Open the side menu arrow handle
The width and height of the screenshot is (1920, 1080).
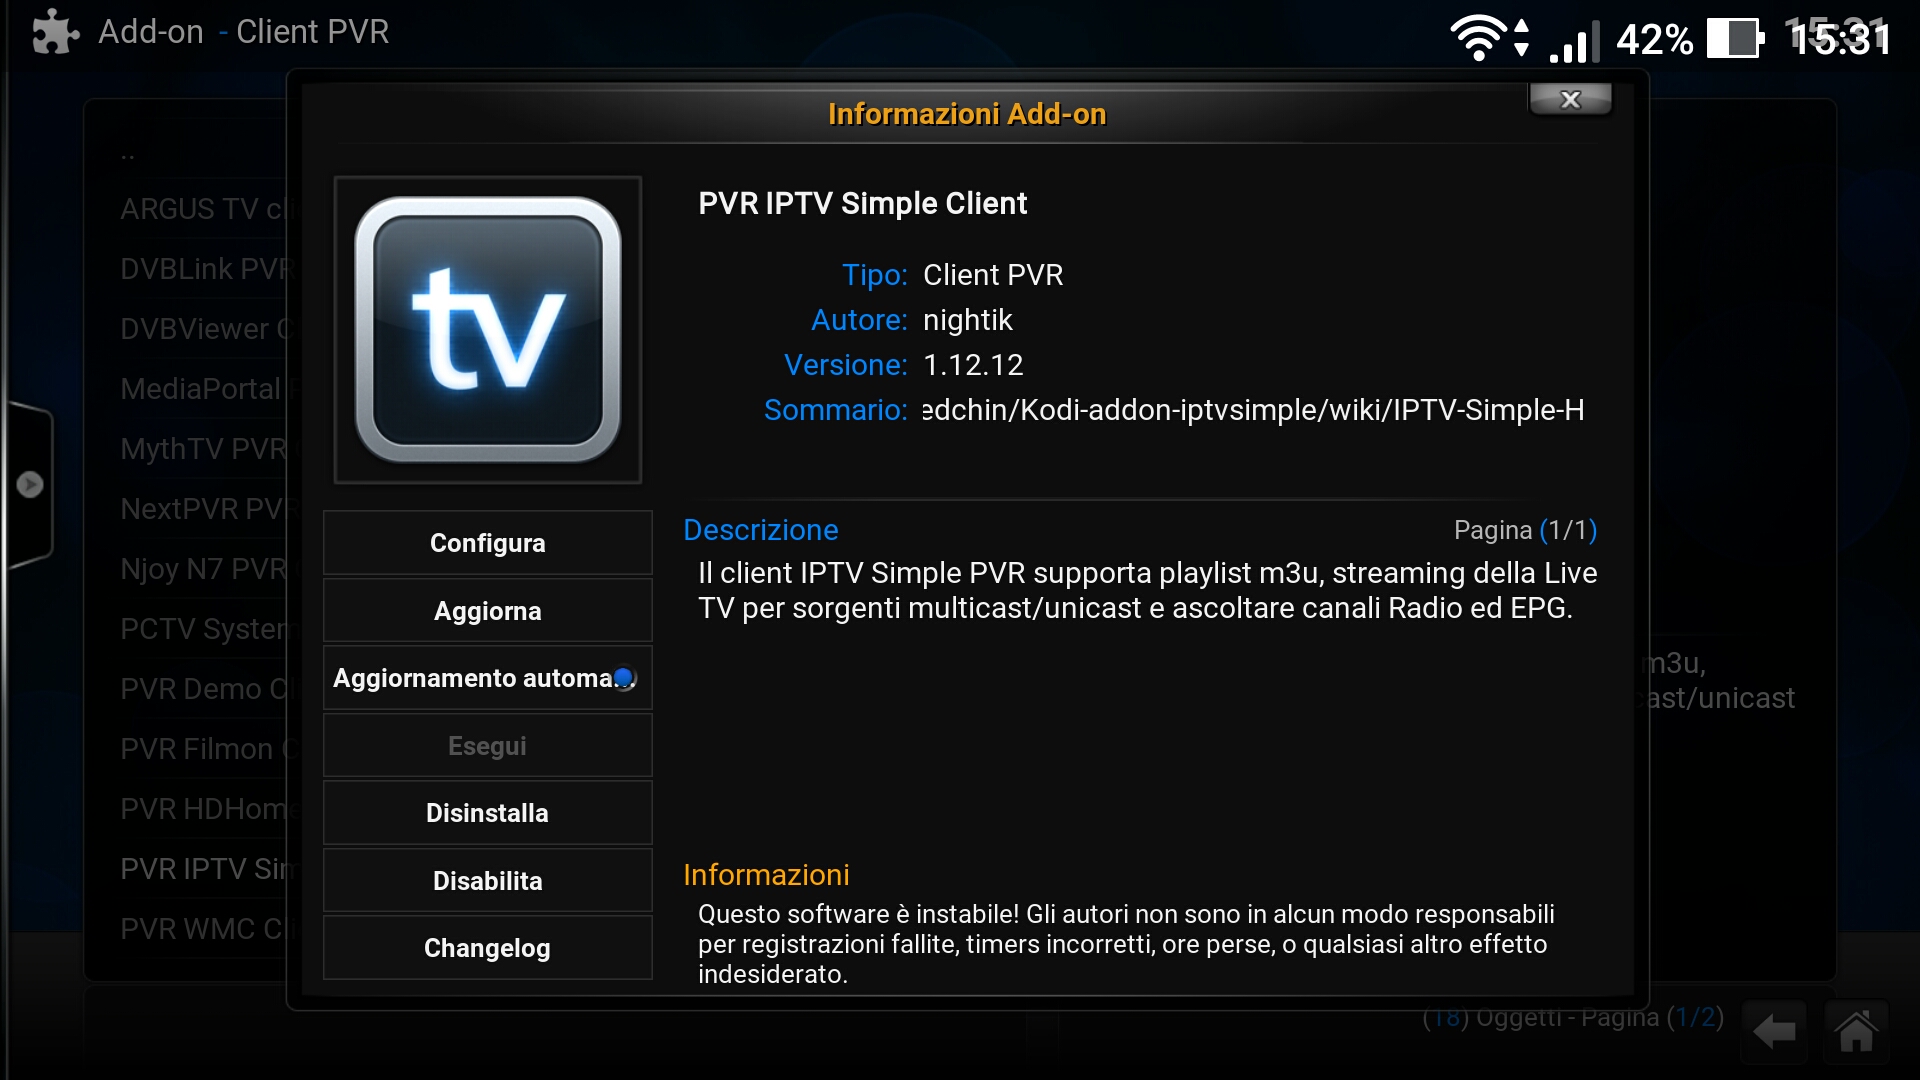click(30, 485)
